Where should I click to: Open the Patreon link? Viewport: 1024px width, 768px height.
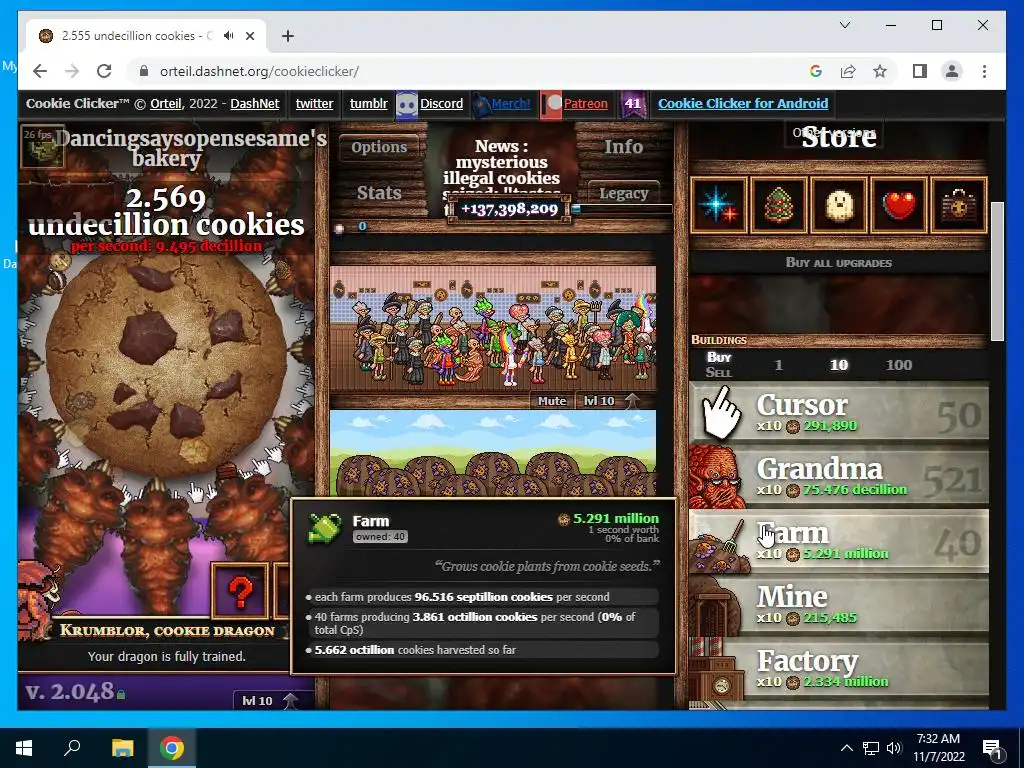coord(585,104)
